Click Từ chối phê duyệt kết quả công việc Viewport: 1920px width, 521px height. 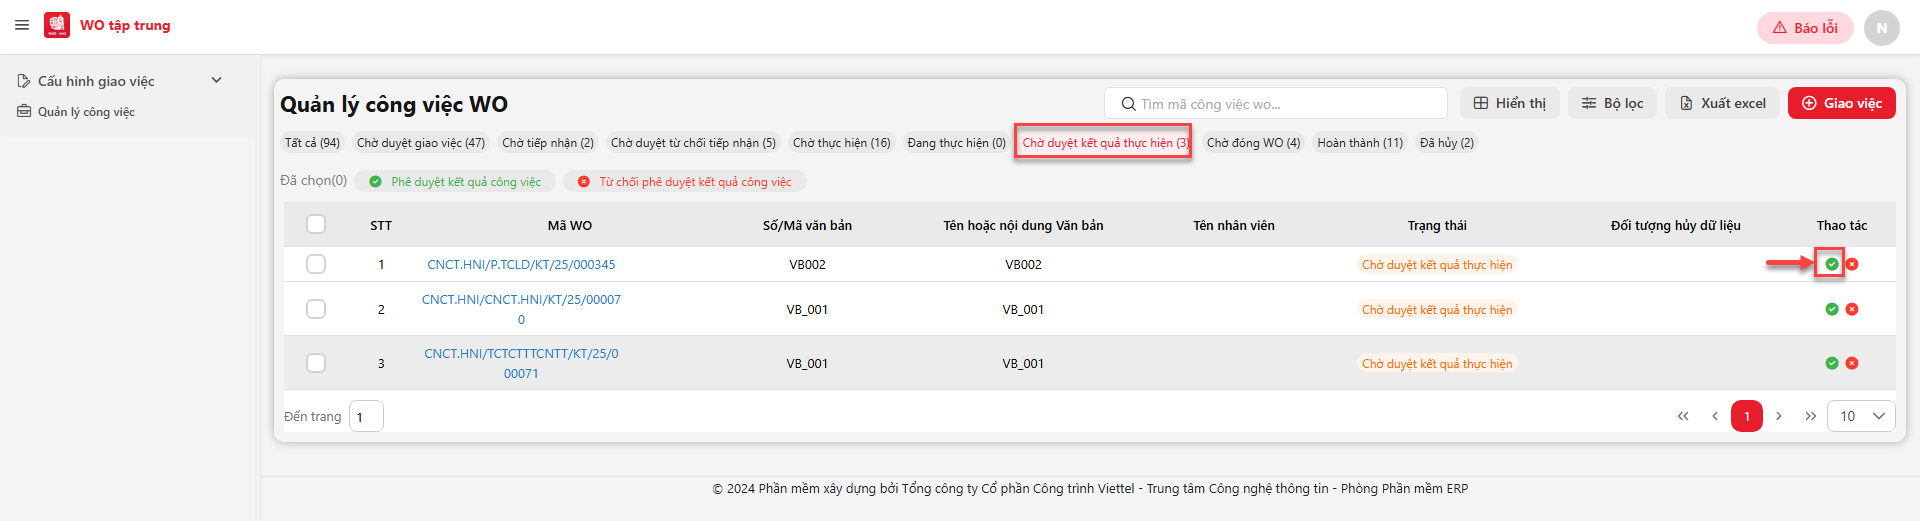pos(685,182)
